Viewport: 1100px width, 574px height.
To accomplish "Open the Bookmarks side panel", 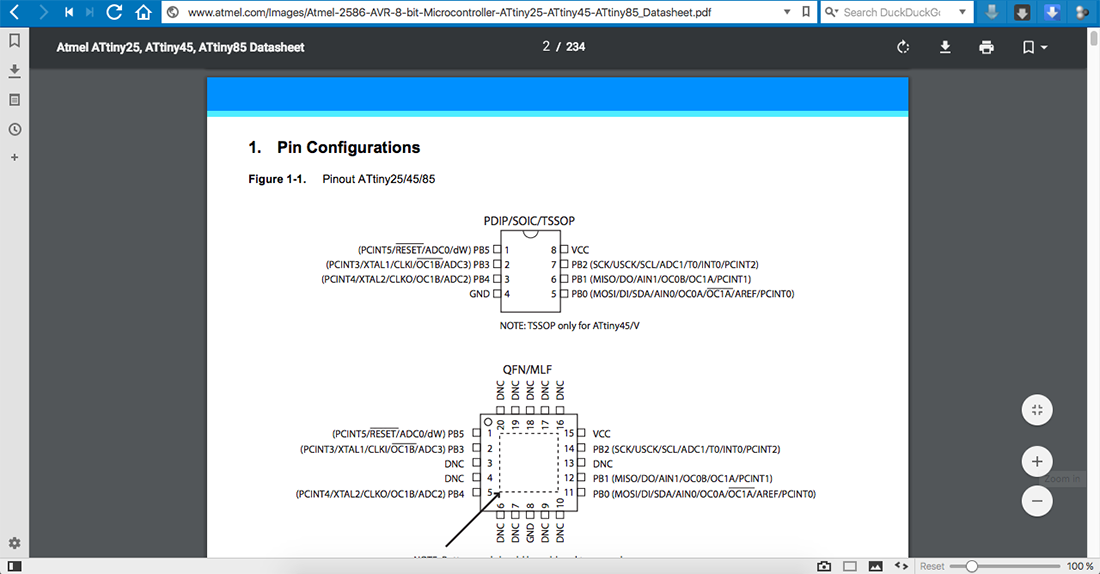I will (x=14, y=41).
